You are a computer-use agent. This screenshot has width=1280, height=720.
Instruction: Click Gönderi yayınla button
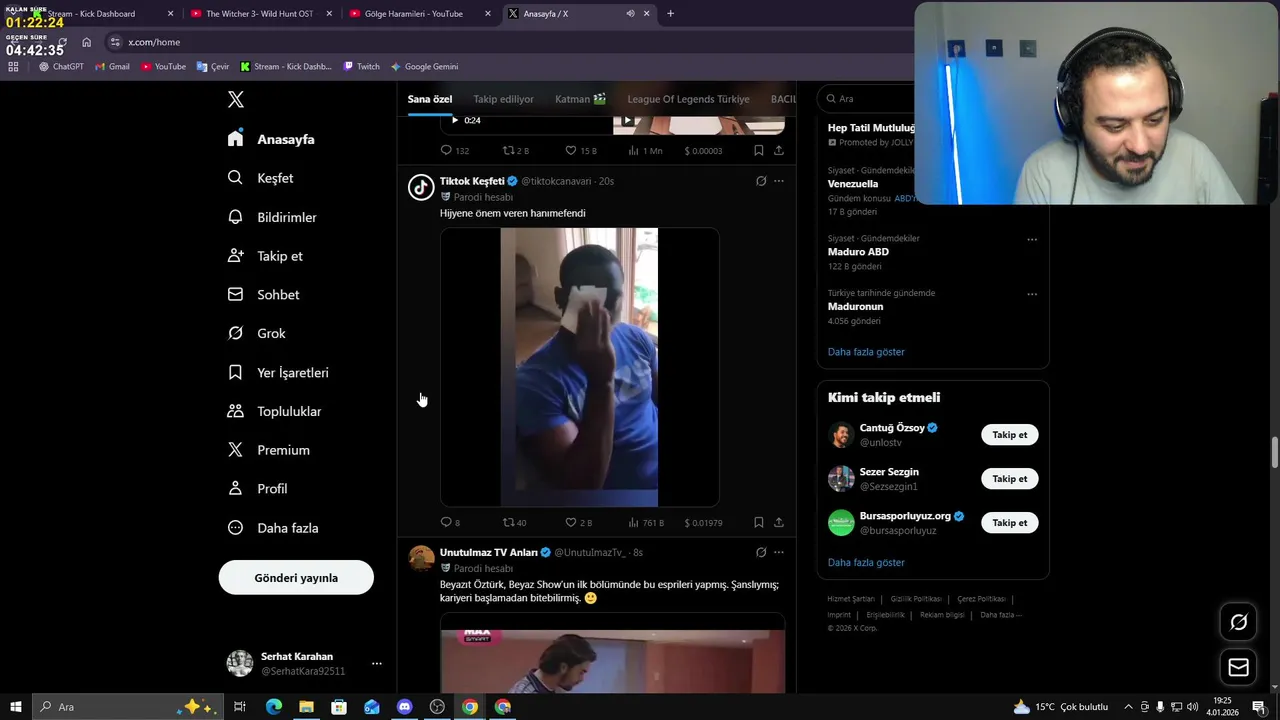click(296, 578)
